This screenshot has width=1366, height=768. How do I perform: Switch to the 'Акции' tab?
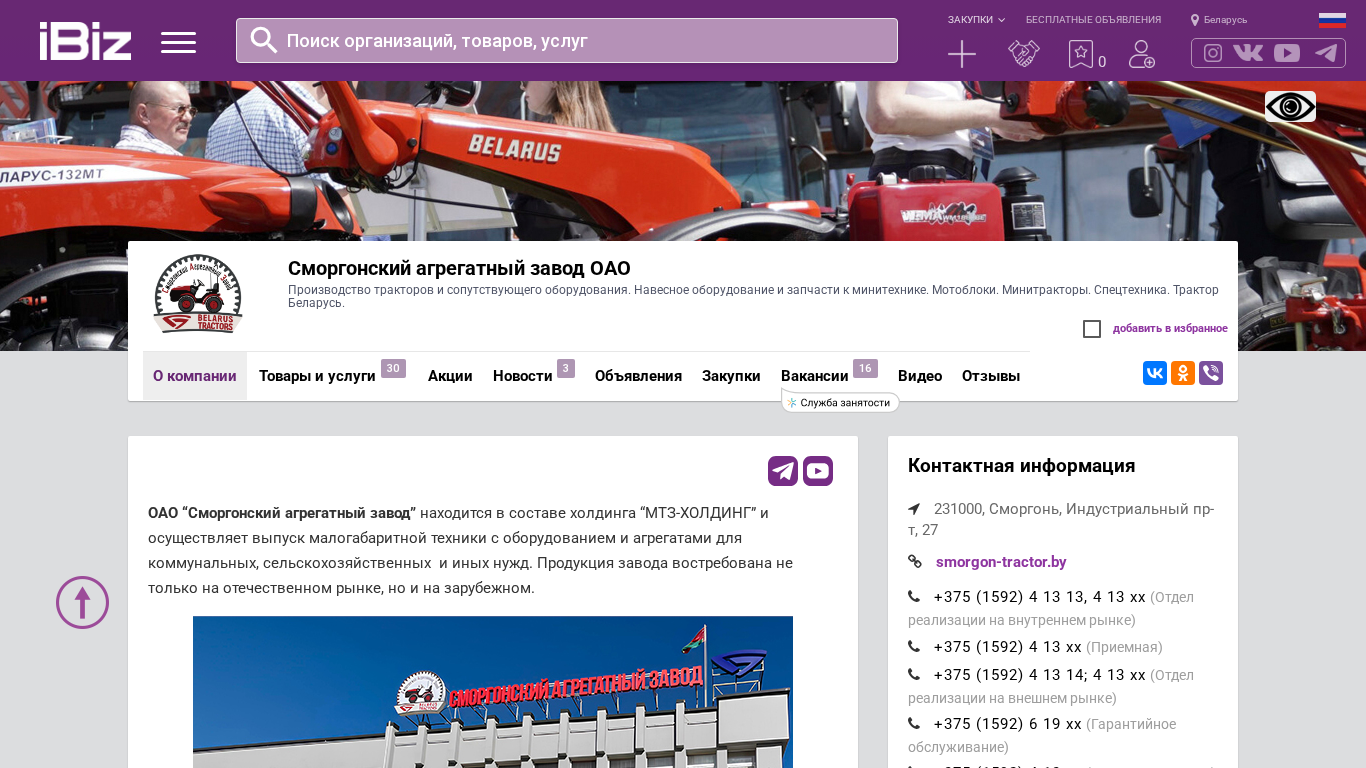click(450, 376)
